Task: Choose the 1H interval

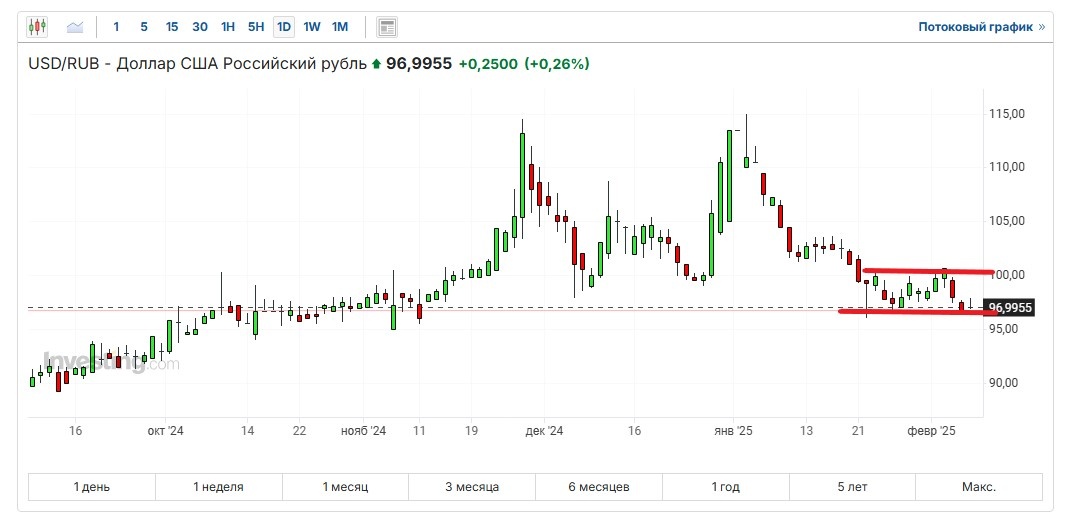Action: tap(228, 27)
